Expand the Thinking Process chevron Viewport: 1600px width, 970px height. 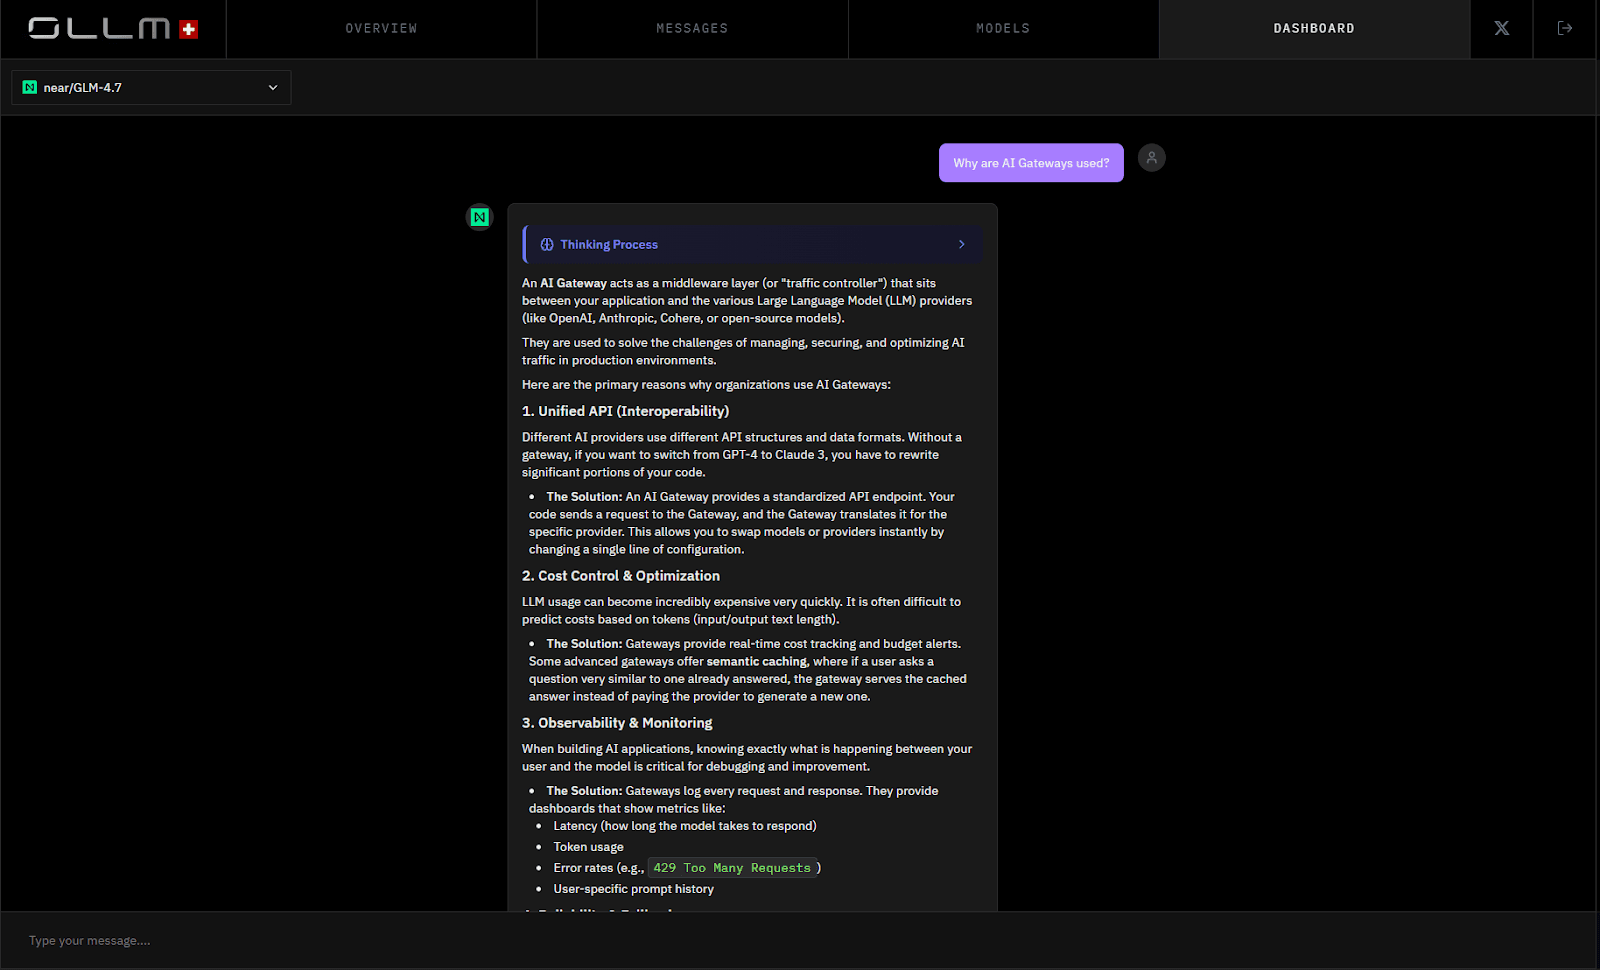pyautogui.click(x=962, y=244)
